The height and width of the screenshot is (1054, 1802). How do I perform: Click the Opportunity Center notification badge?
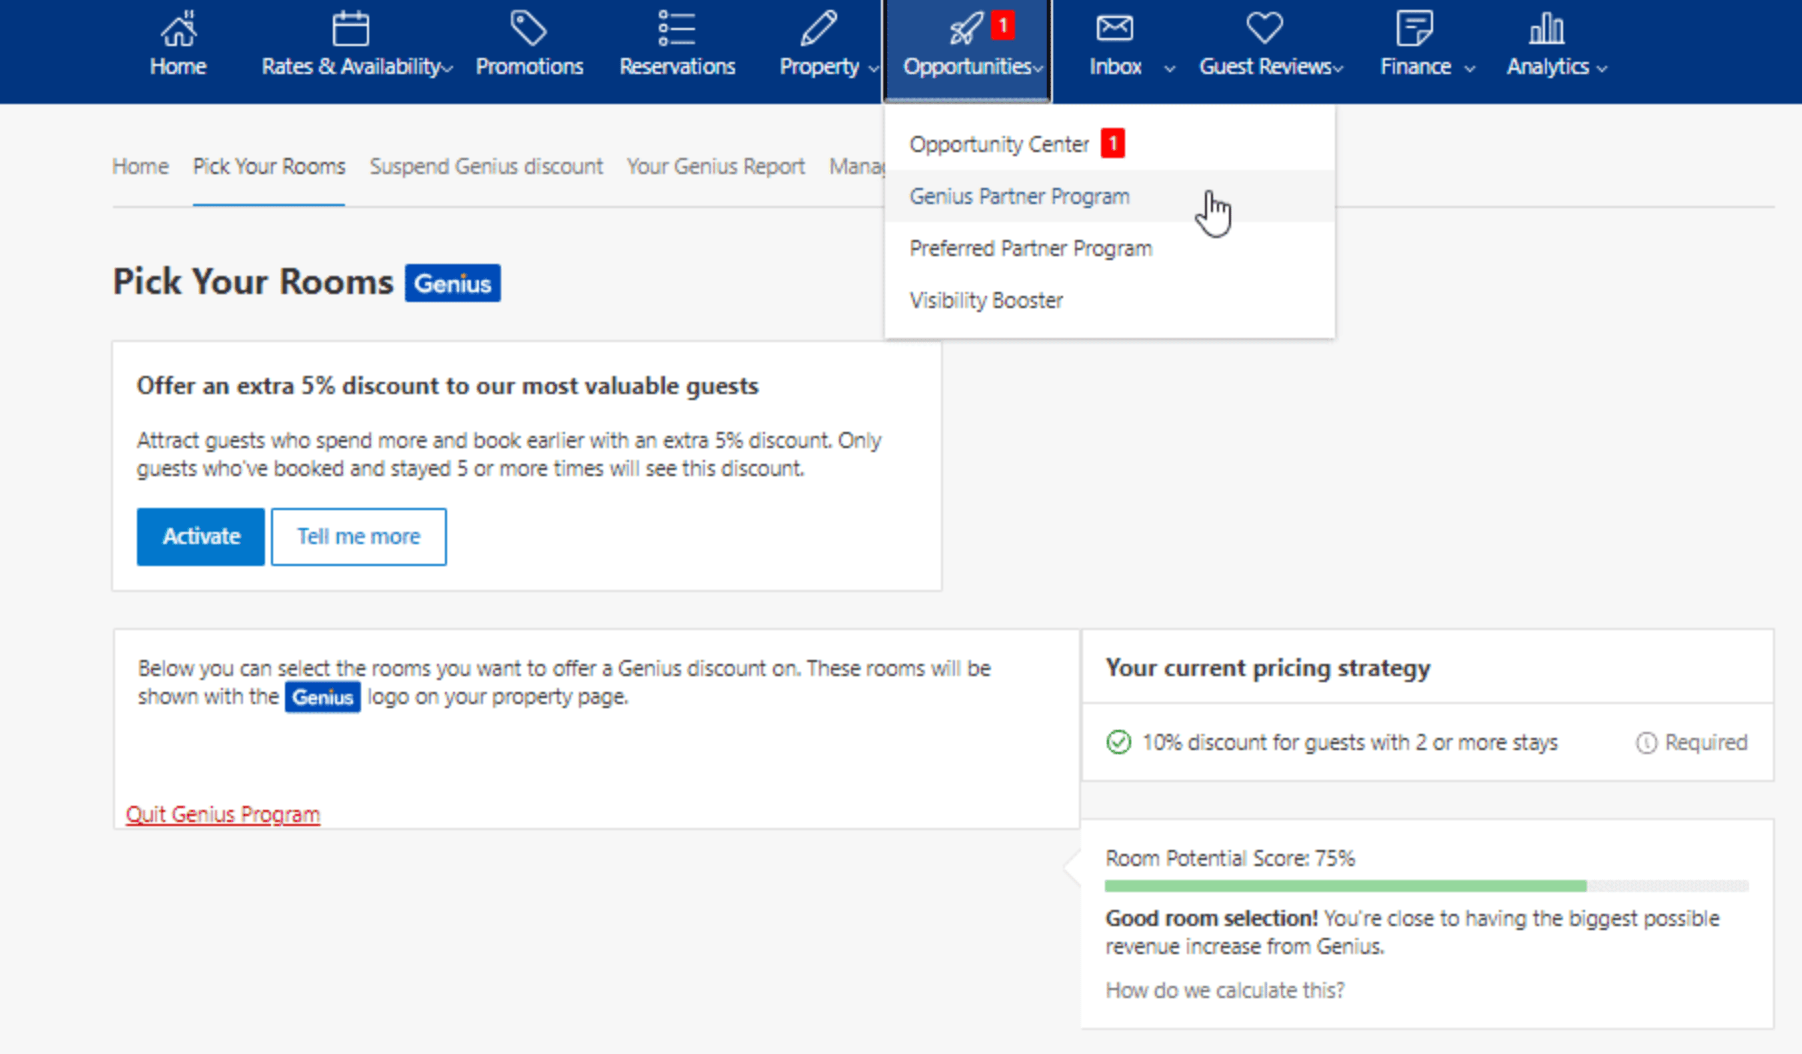1113,142
